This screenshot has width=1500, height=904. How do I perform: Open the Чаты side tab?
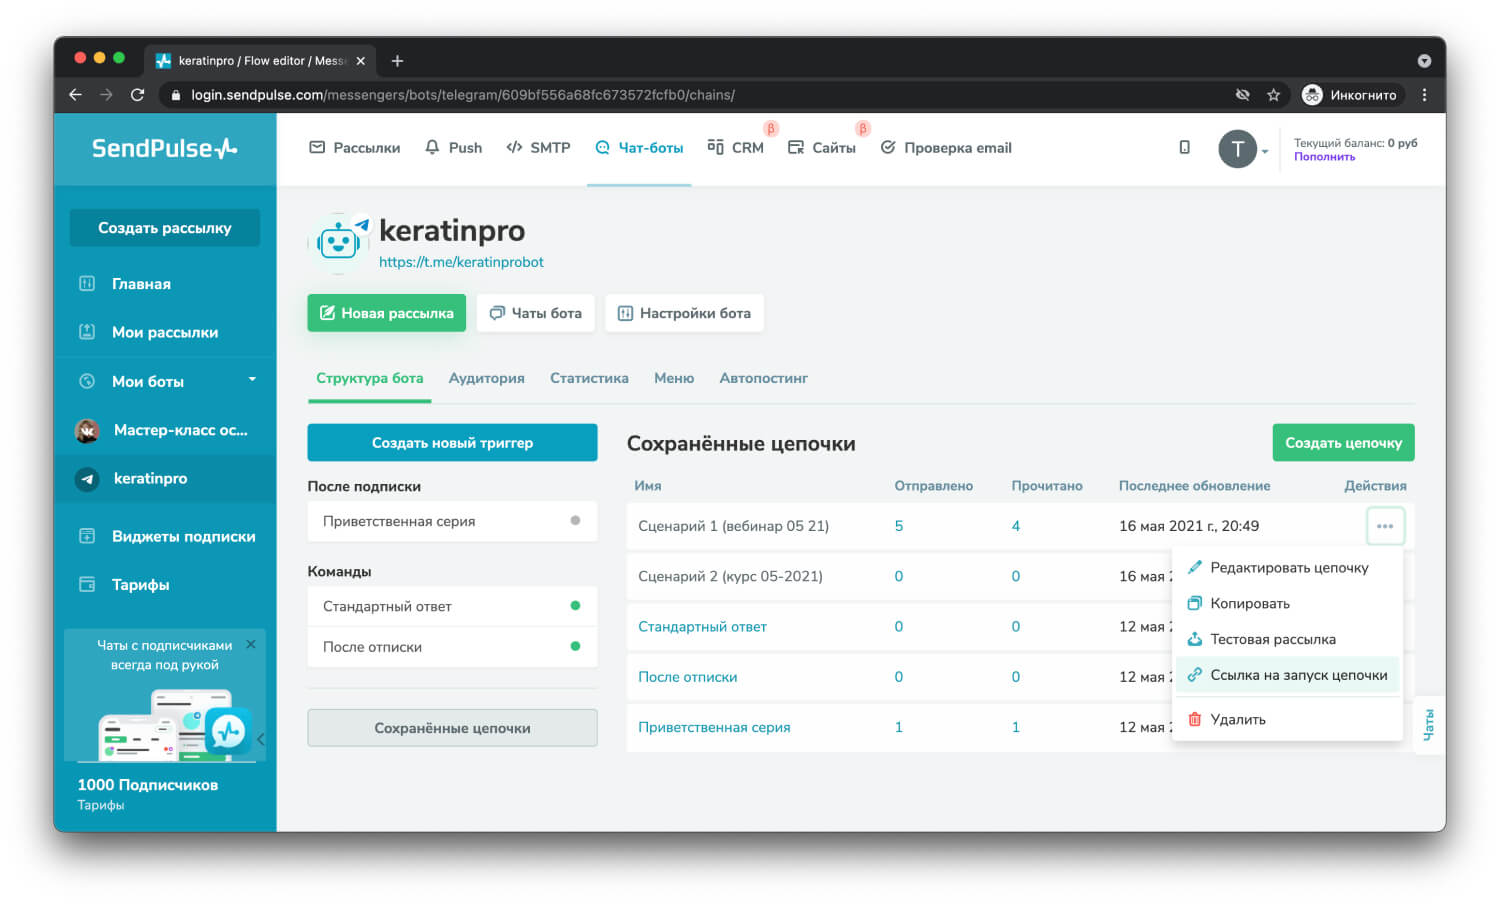pyautogui.click(x=1429, y=725)
